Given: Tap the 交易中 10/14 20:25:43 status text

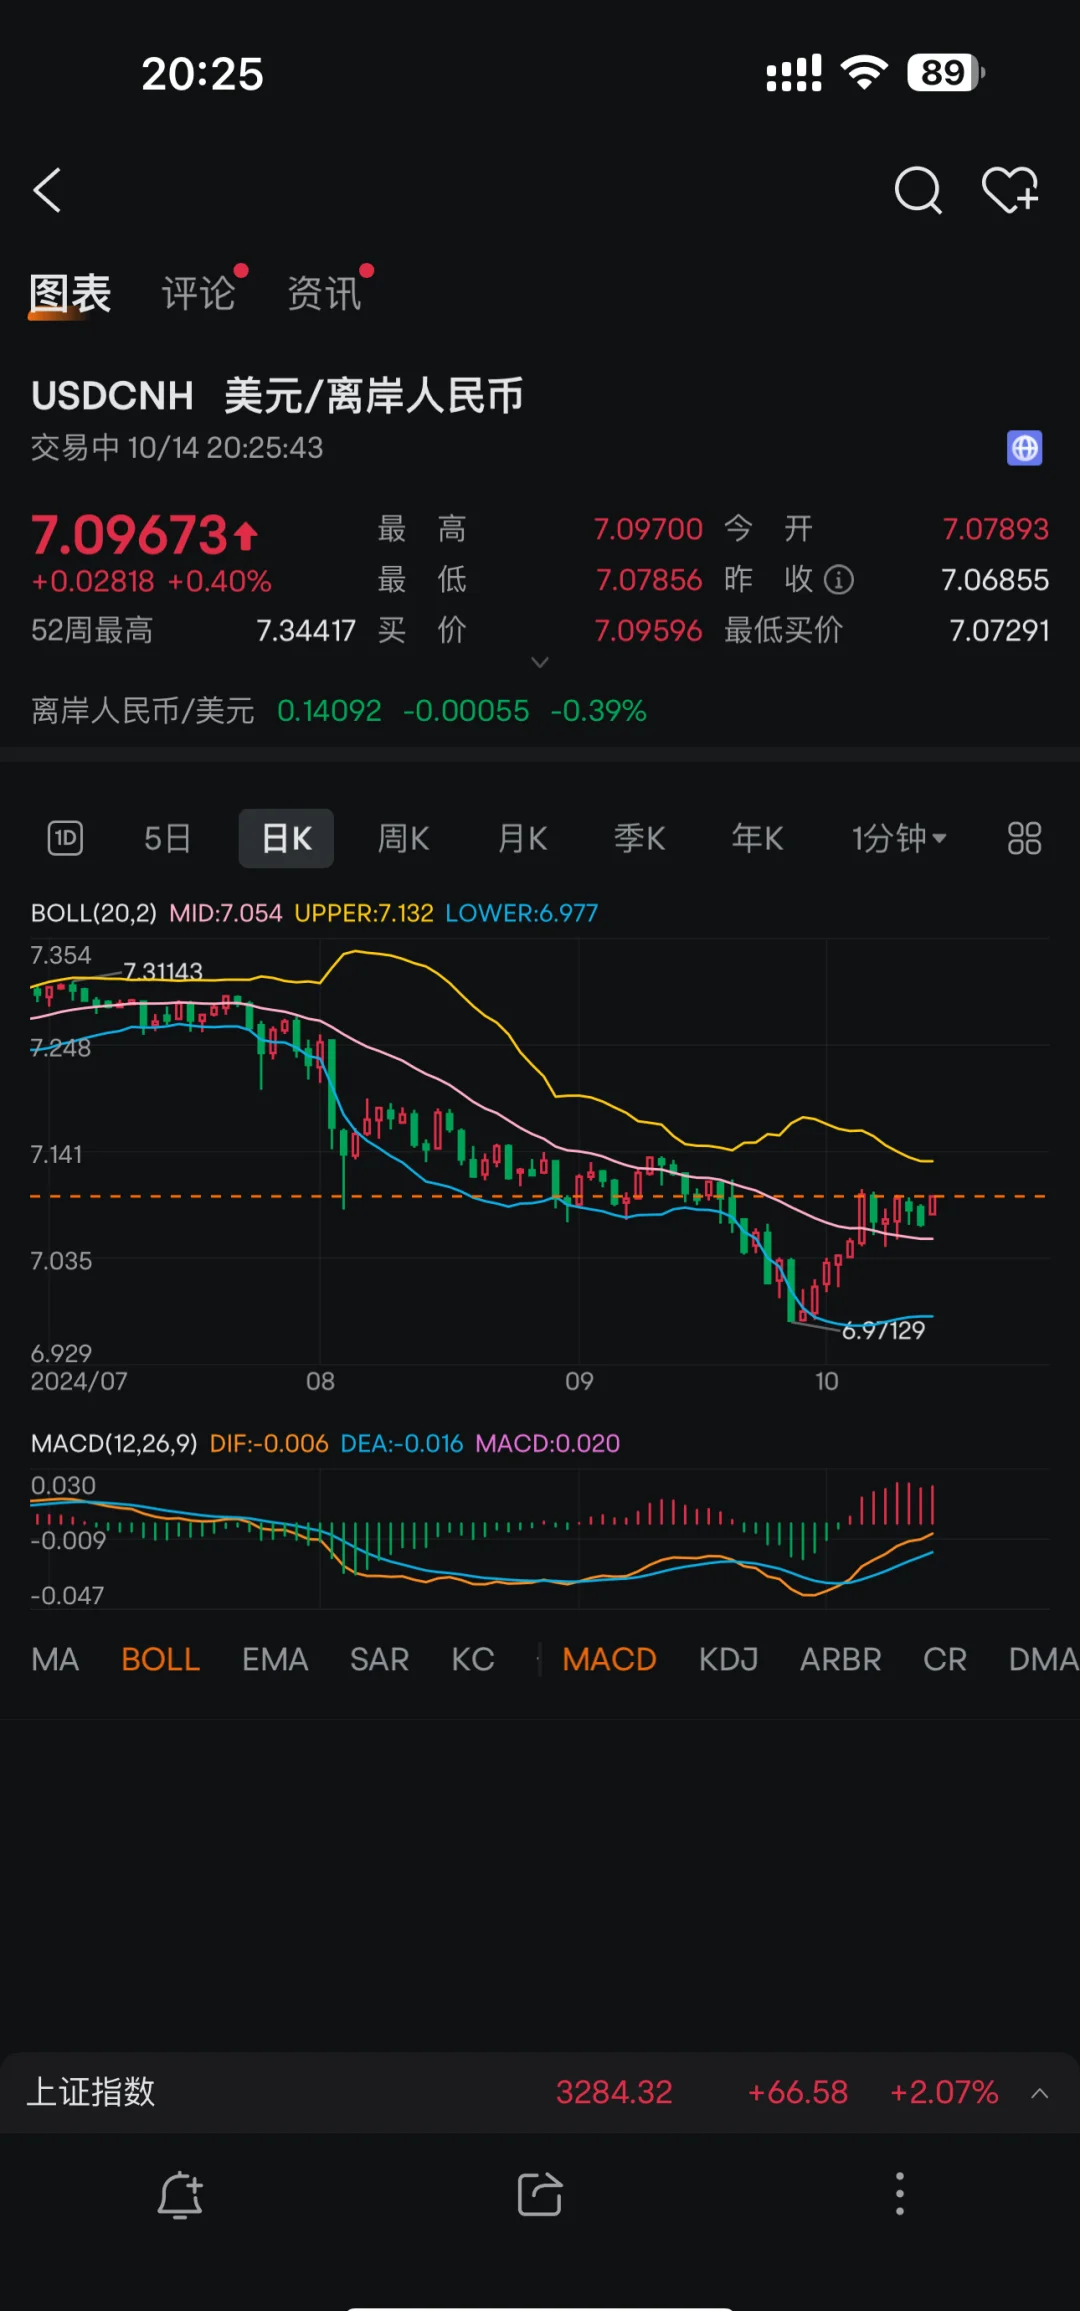Looking at the screenshot, I should point(177,448).
